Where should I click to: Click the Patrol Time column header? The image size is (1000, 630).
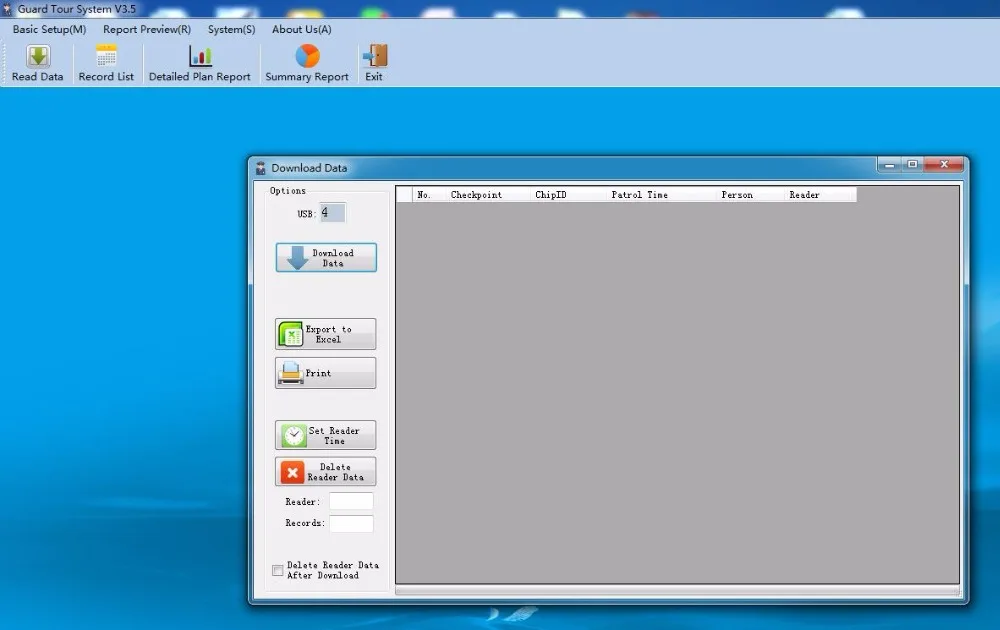click(661, 194)
